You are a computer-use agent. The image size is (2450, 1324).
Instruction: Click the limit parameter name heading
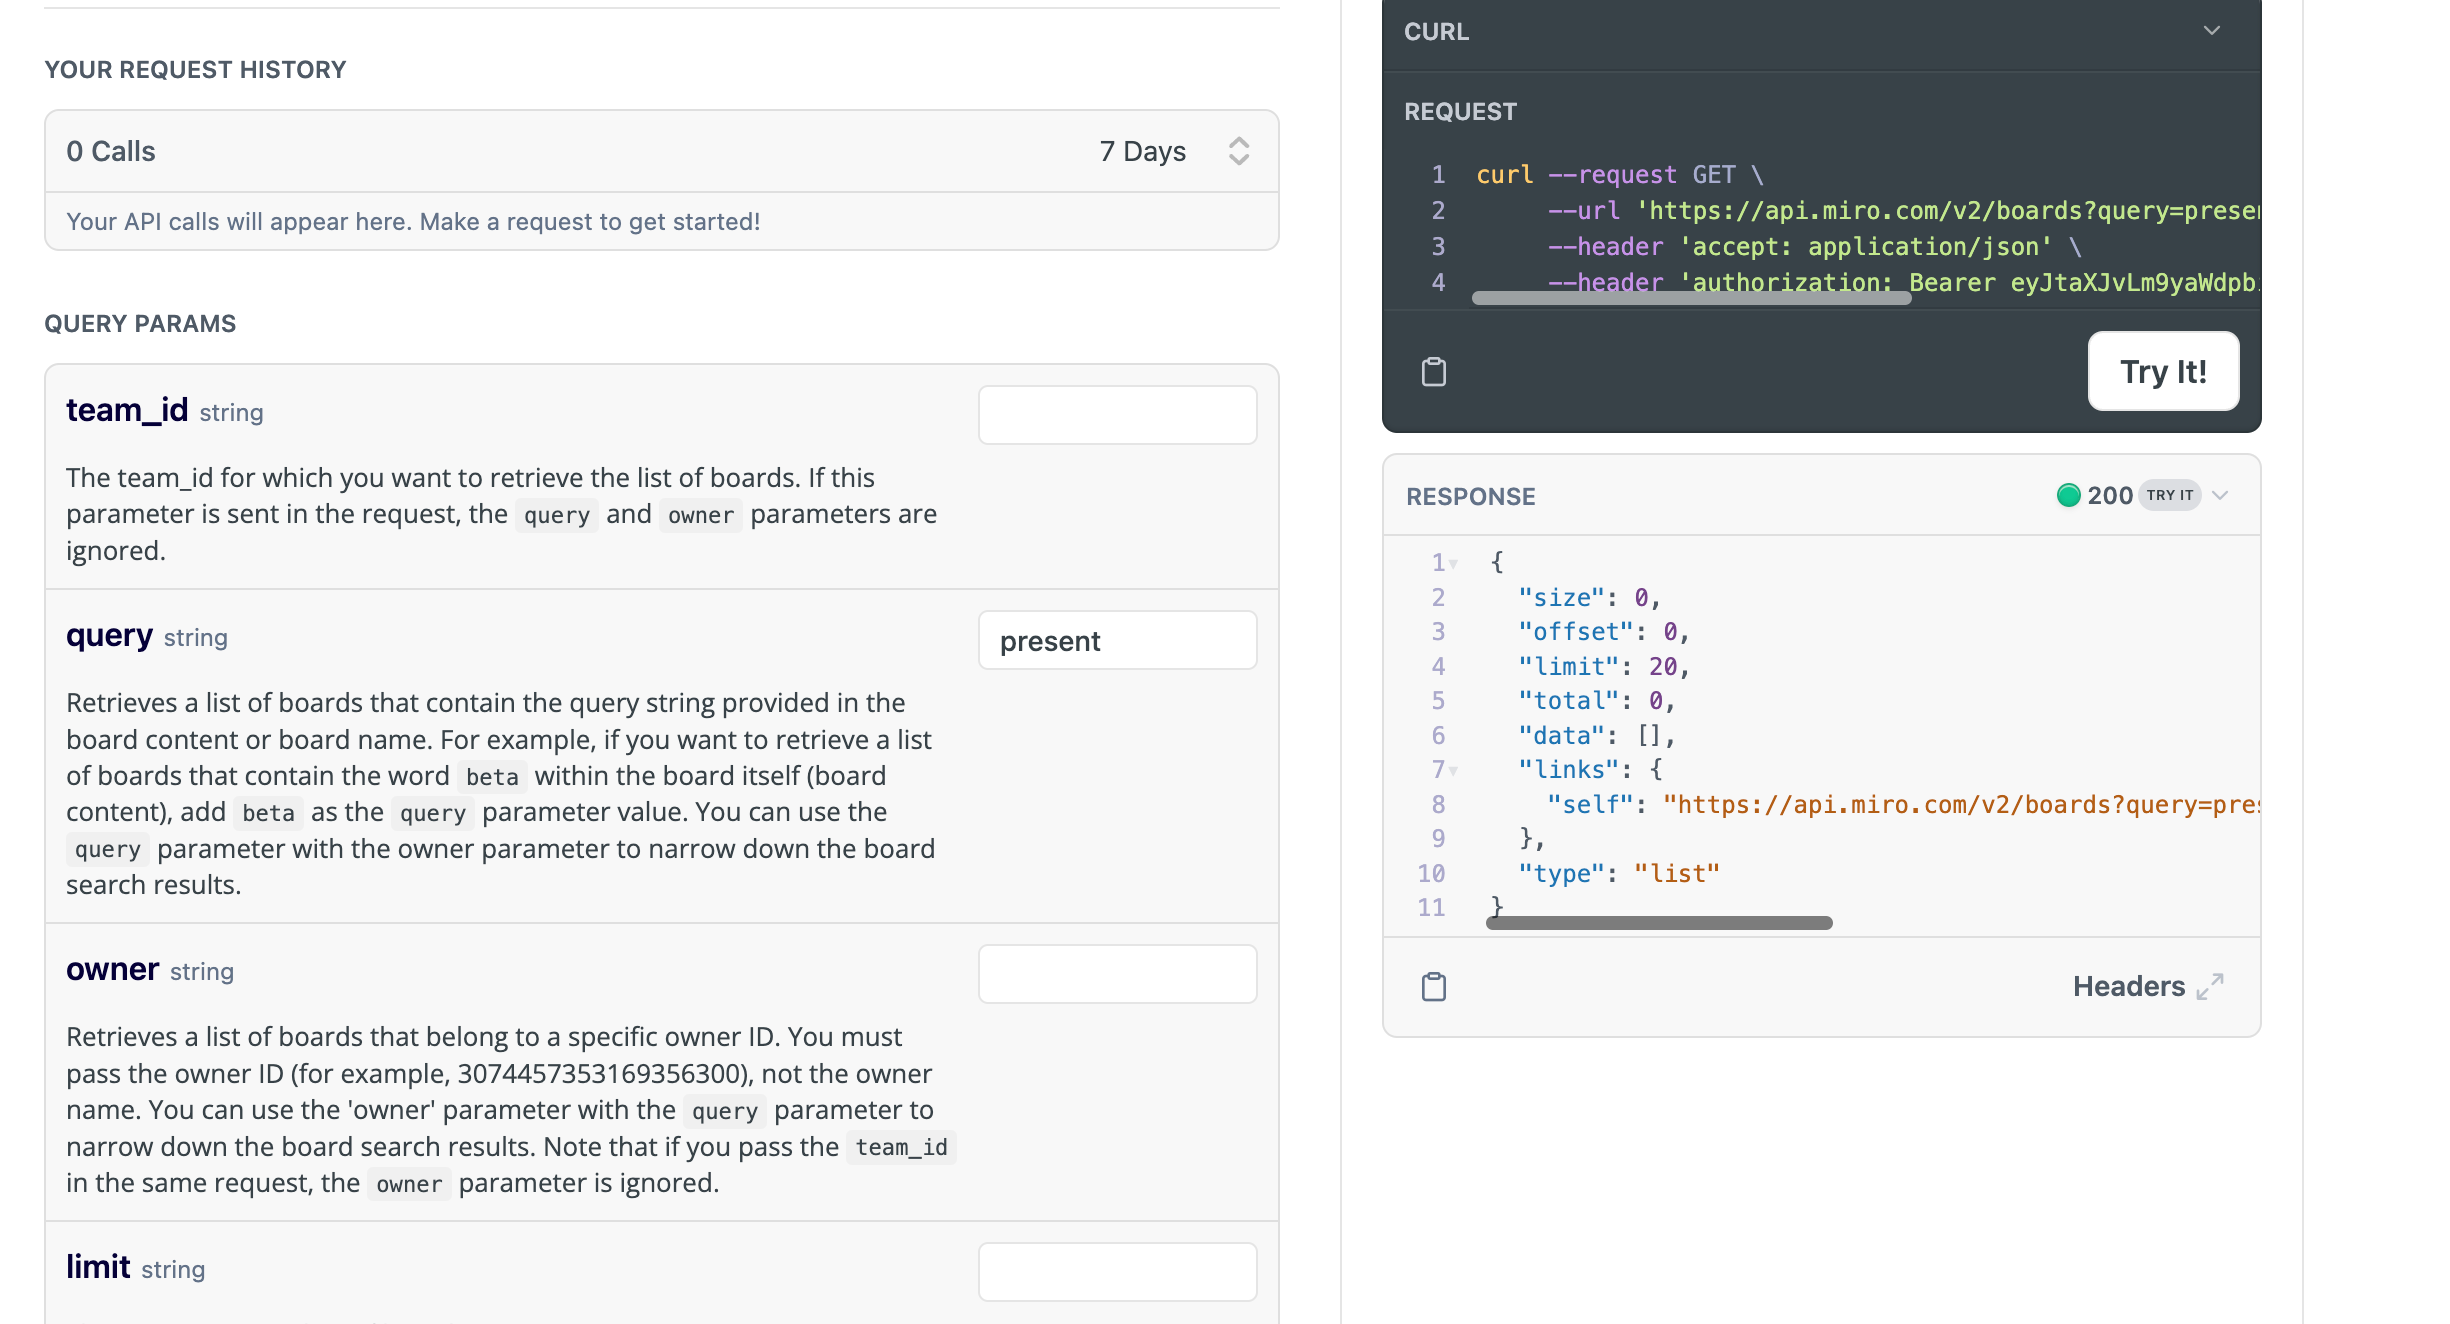pos(98,1267)
